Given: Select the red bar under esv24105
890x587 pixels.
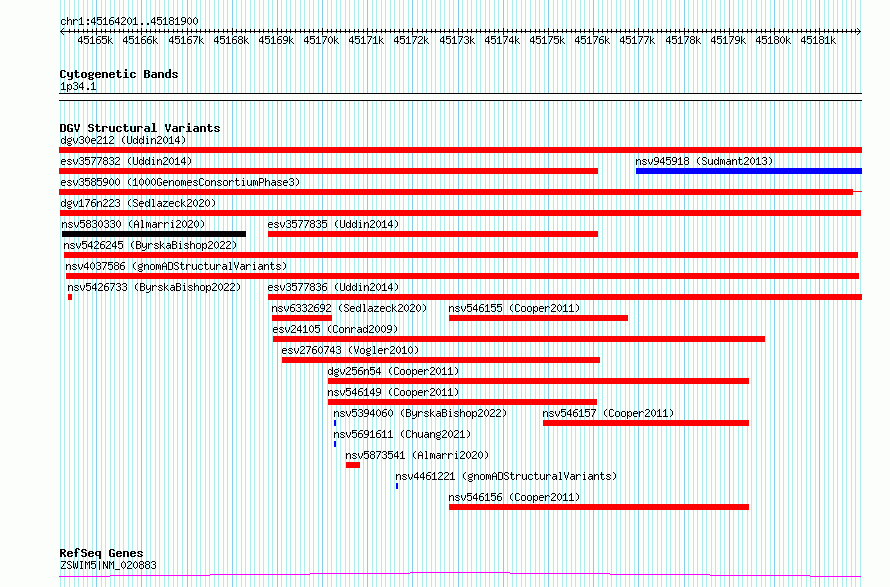Looking at the screenshot, I should point(519,339).
